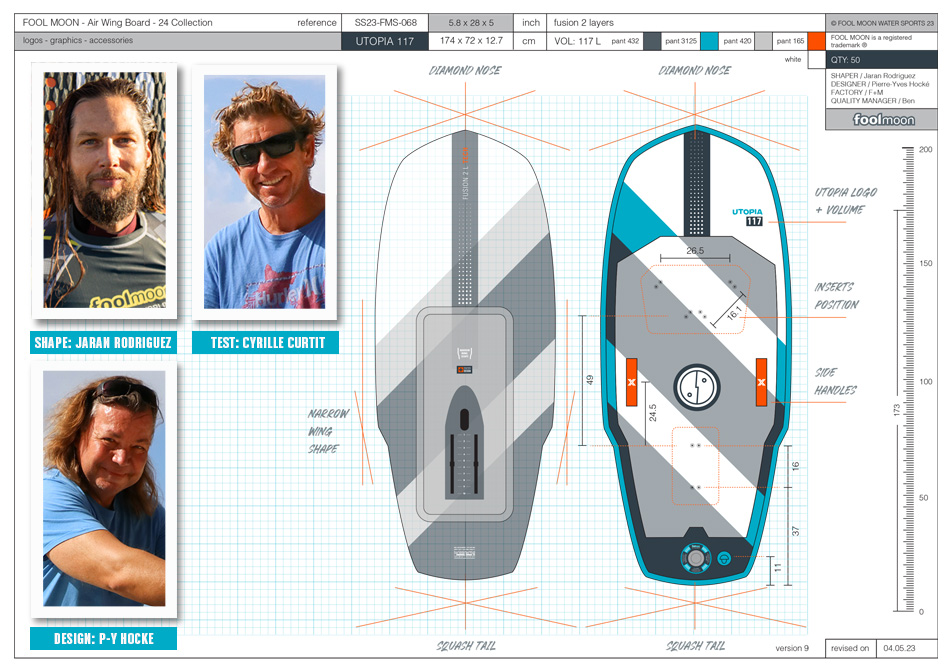Select the inch dimensions '5.8 x 28 x 5'
951x670 pixels.
471,22
